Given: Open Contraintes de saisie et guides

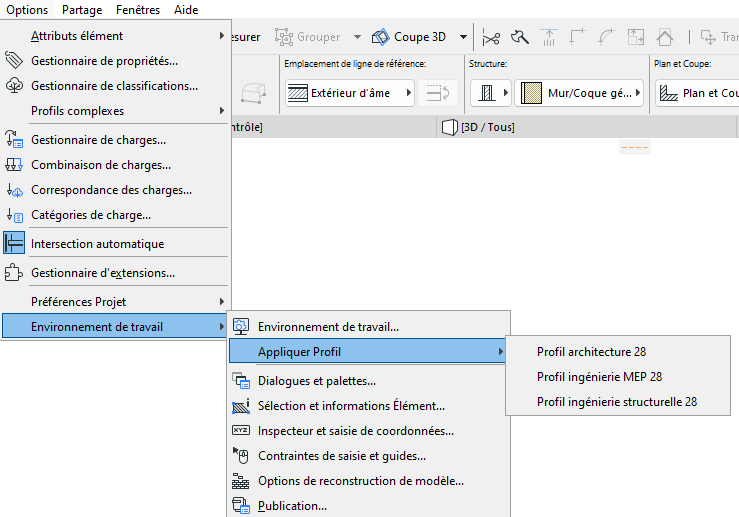Looking at the screenshot, I should tap(369, 456).
